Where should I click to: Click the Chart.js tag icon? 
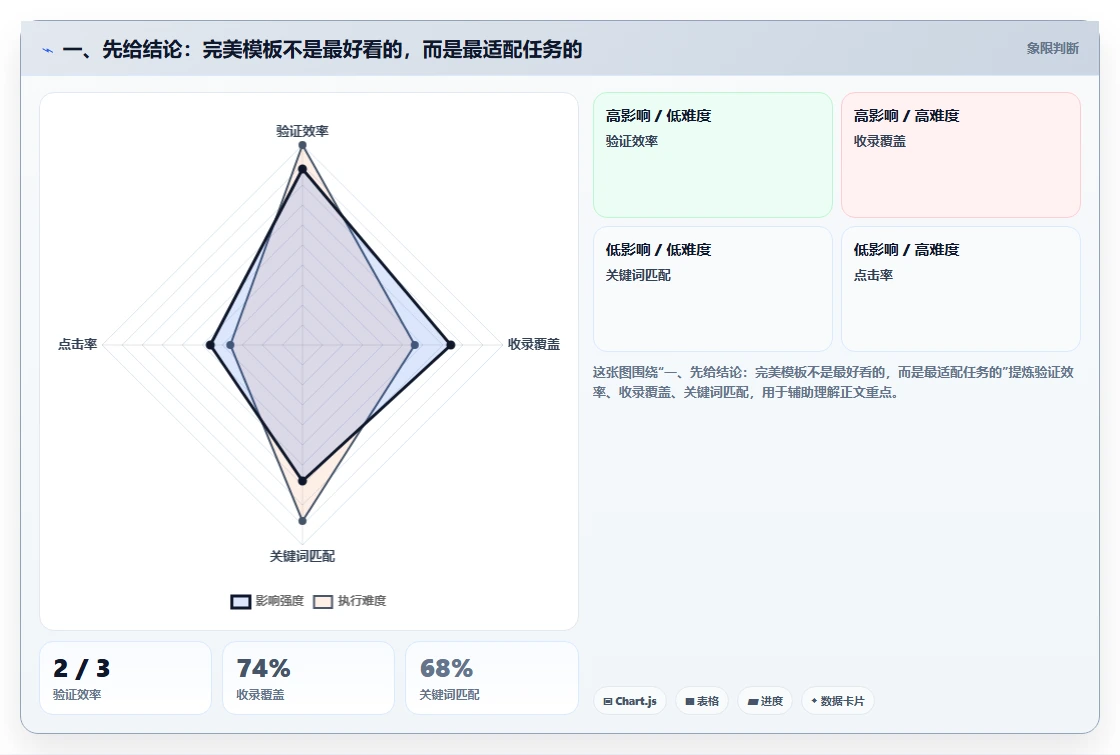click(x=608, y=701)
